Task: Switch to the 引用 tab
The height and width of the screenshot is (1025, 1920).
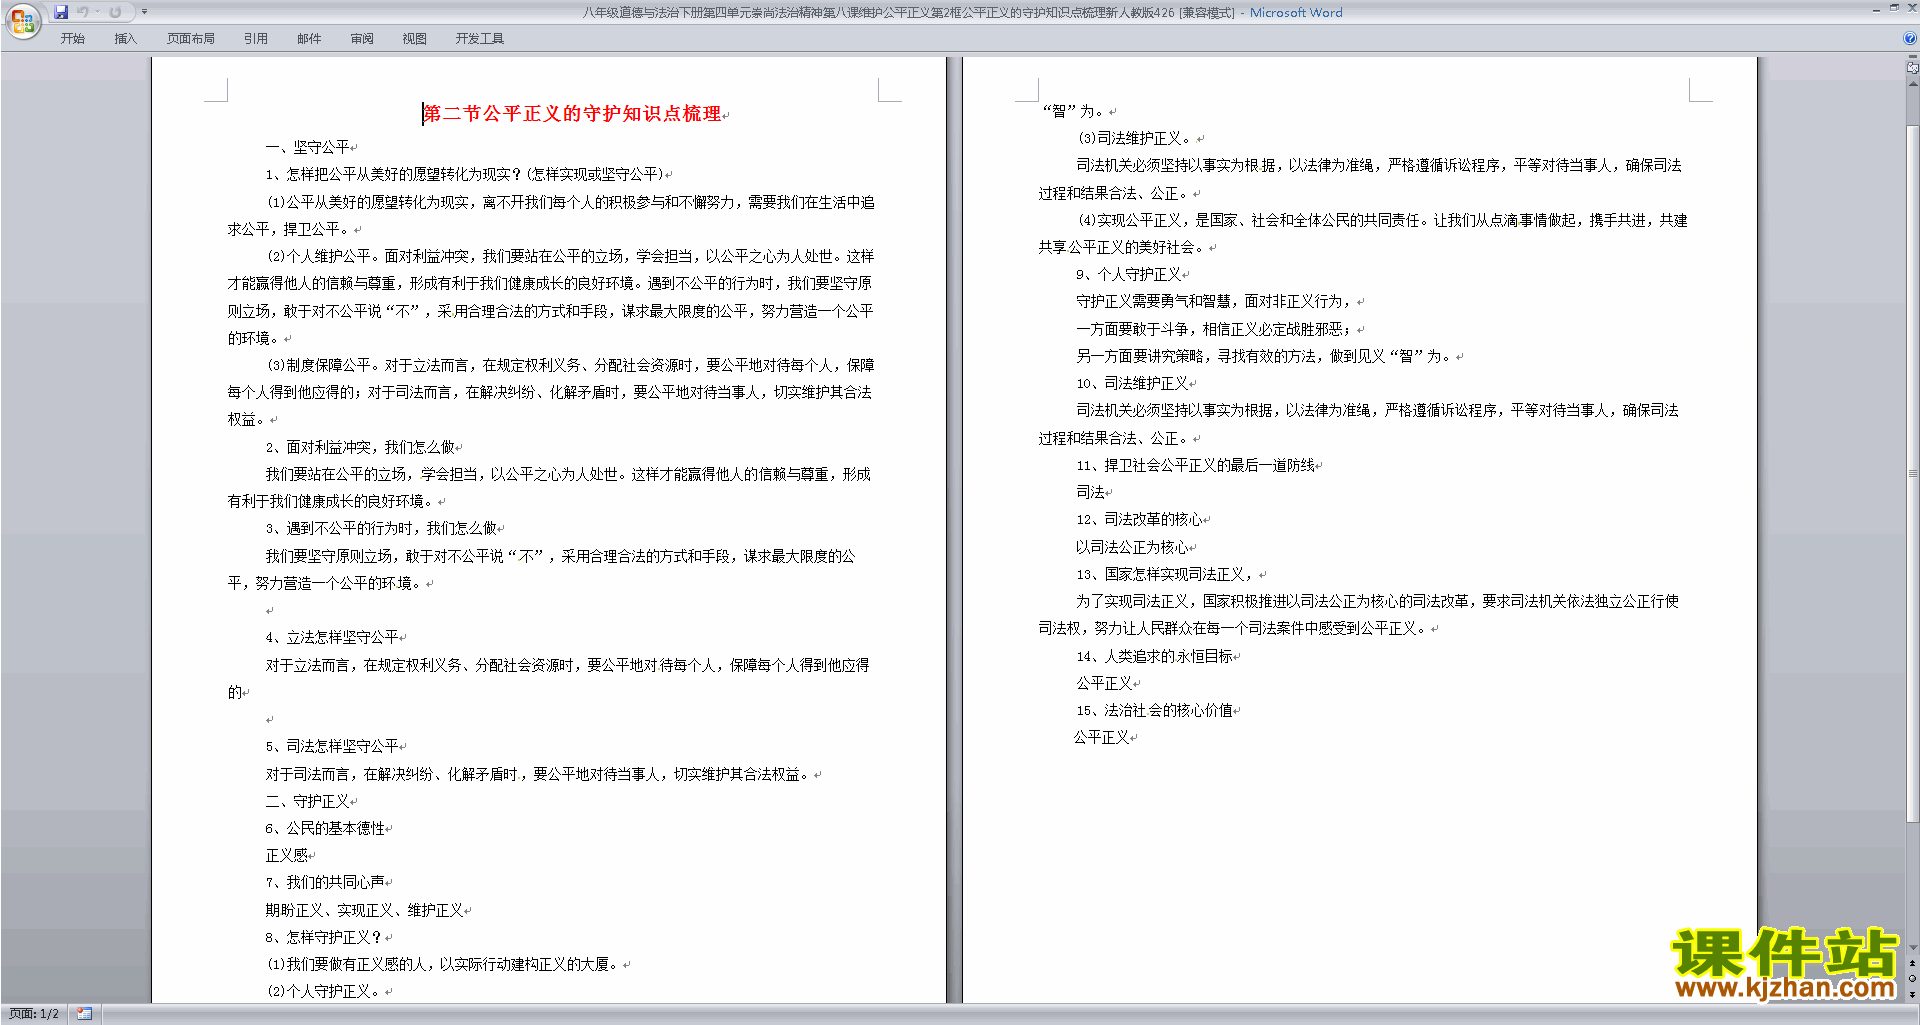Action: 256,39
